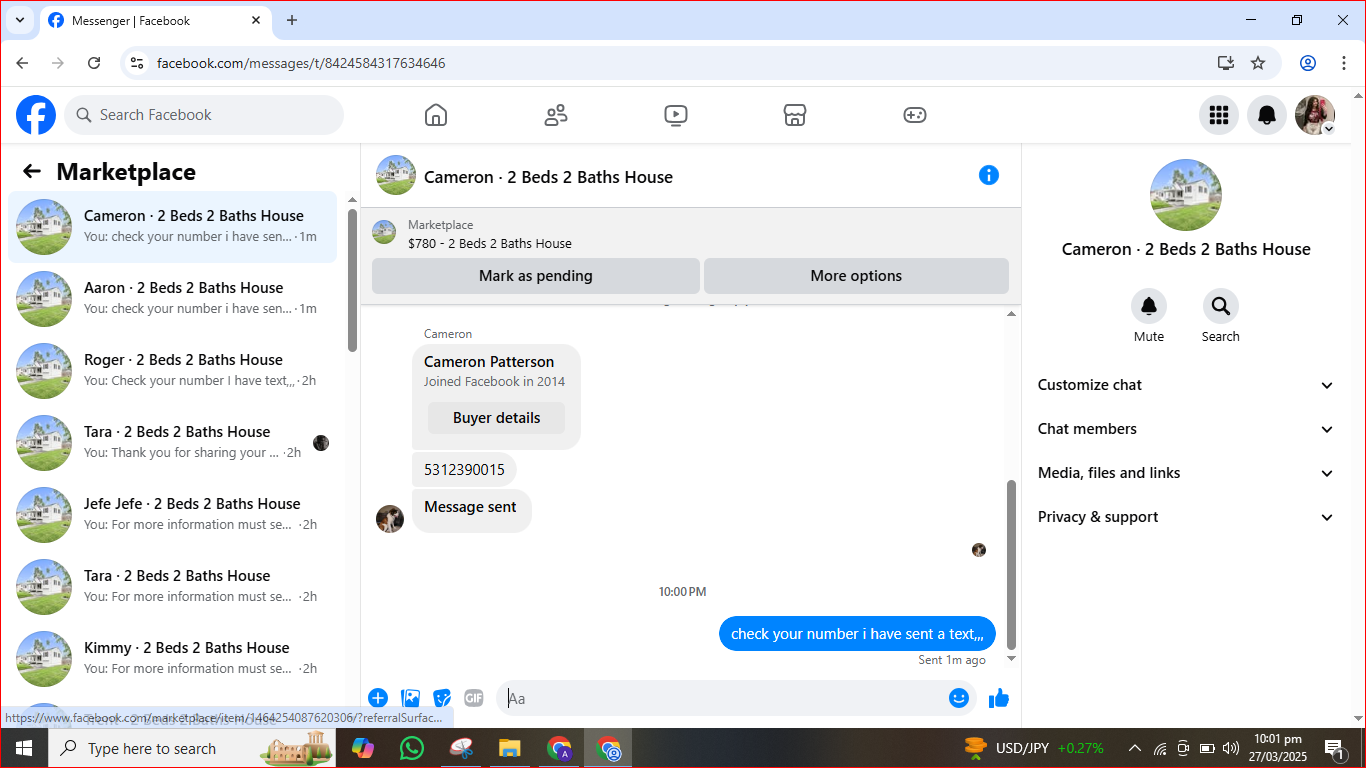Click the listing thumbnail in right panel

(x=1186, y=195)
